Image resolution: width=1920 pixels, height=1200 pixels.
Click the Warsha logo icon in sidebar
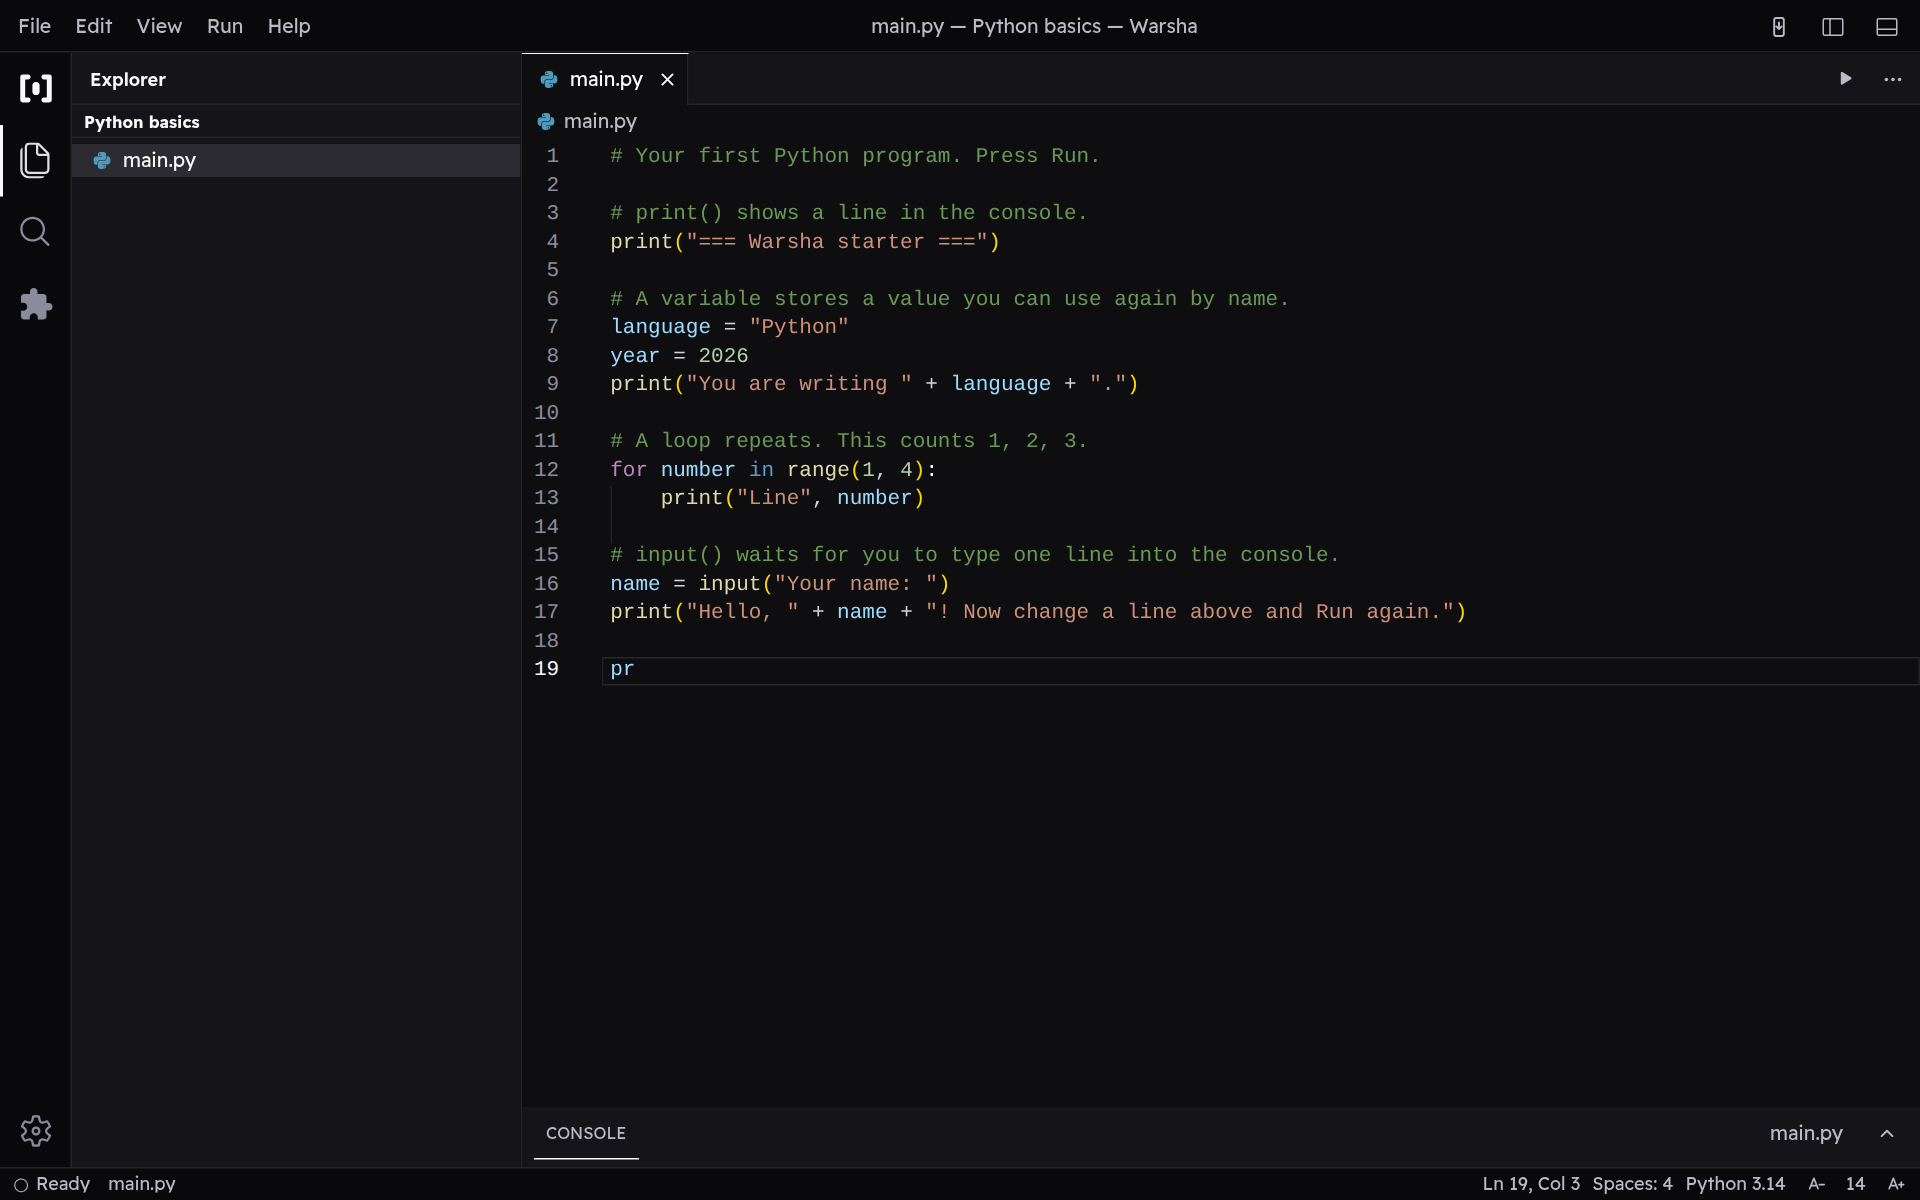click(36, 88)
